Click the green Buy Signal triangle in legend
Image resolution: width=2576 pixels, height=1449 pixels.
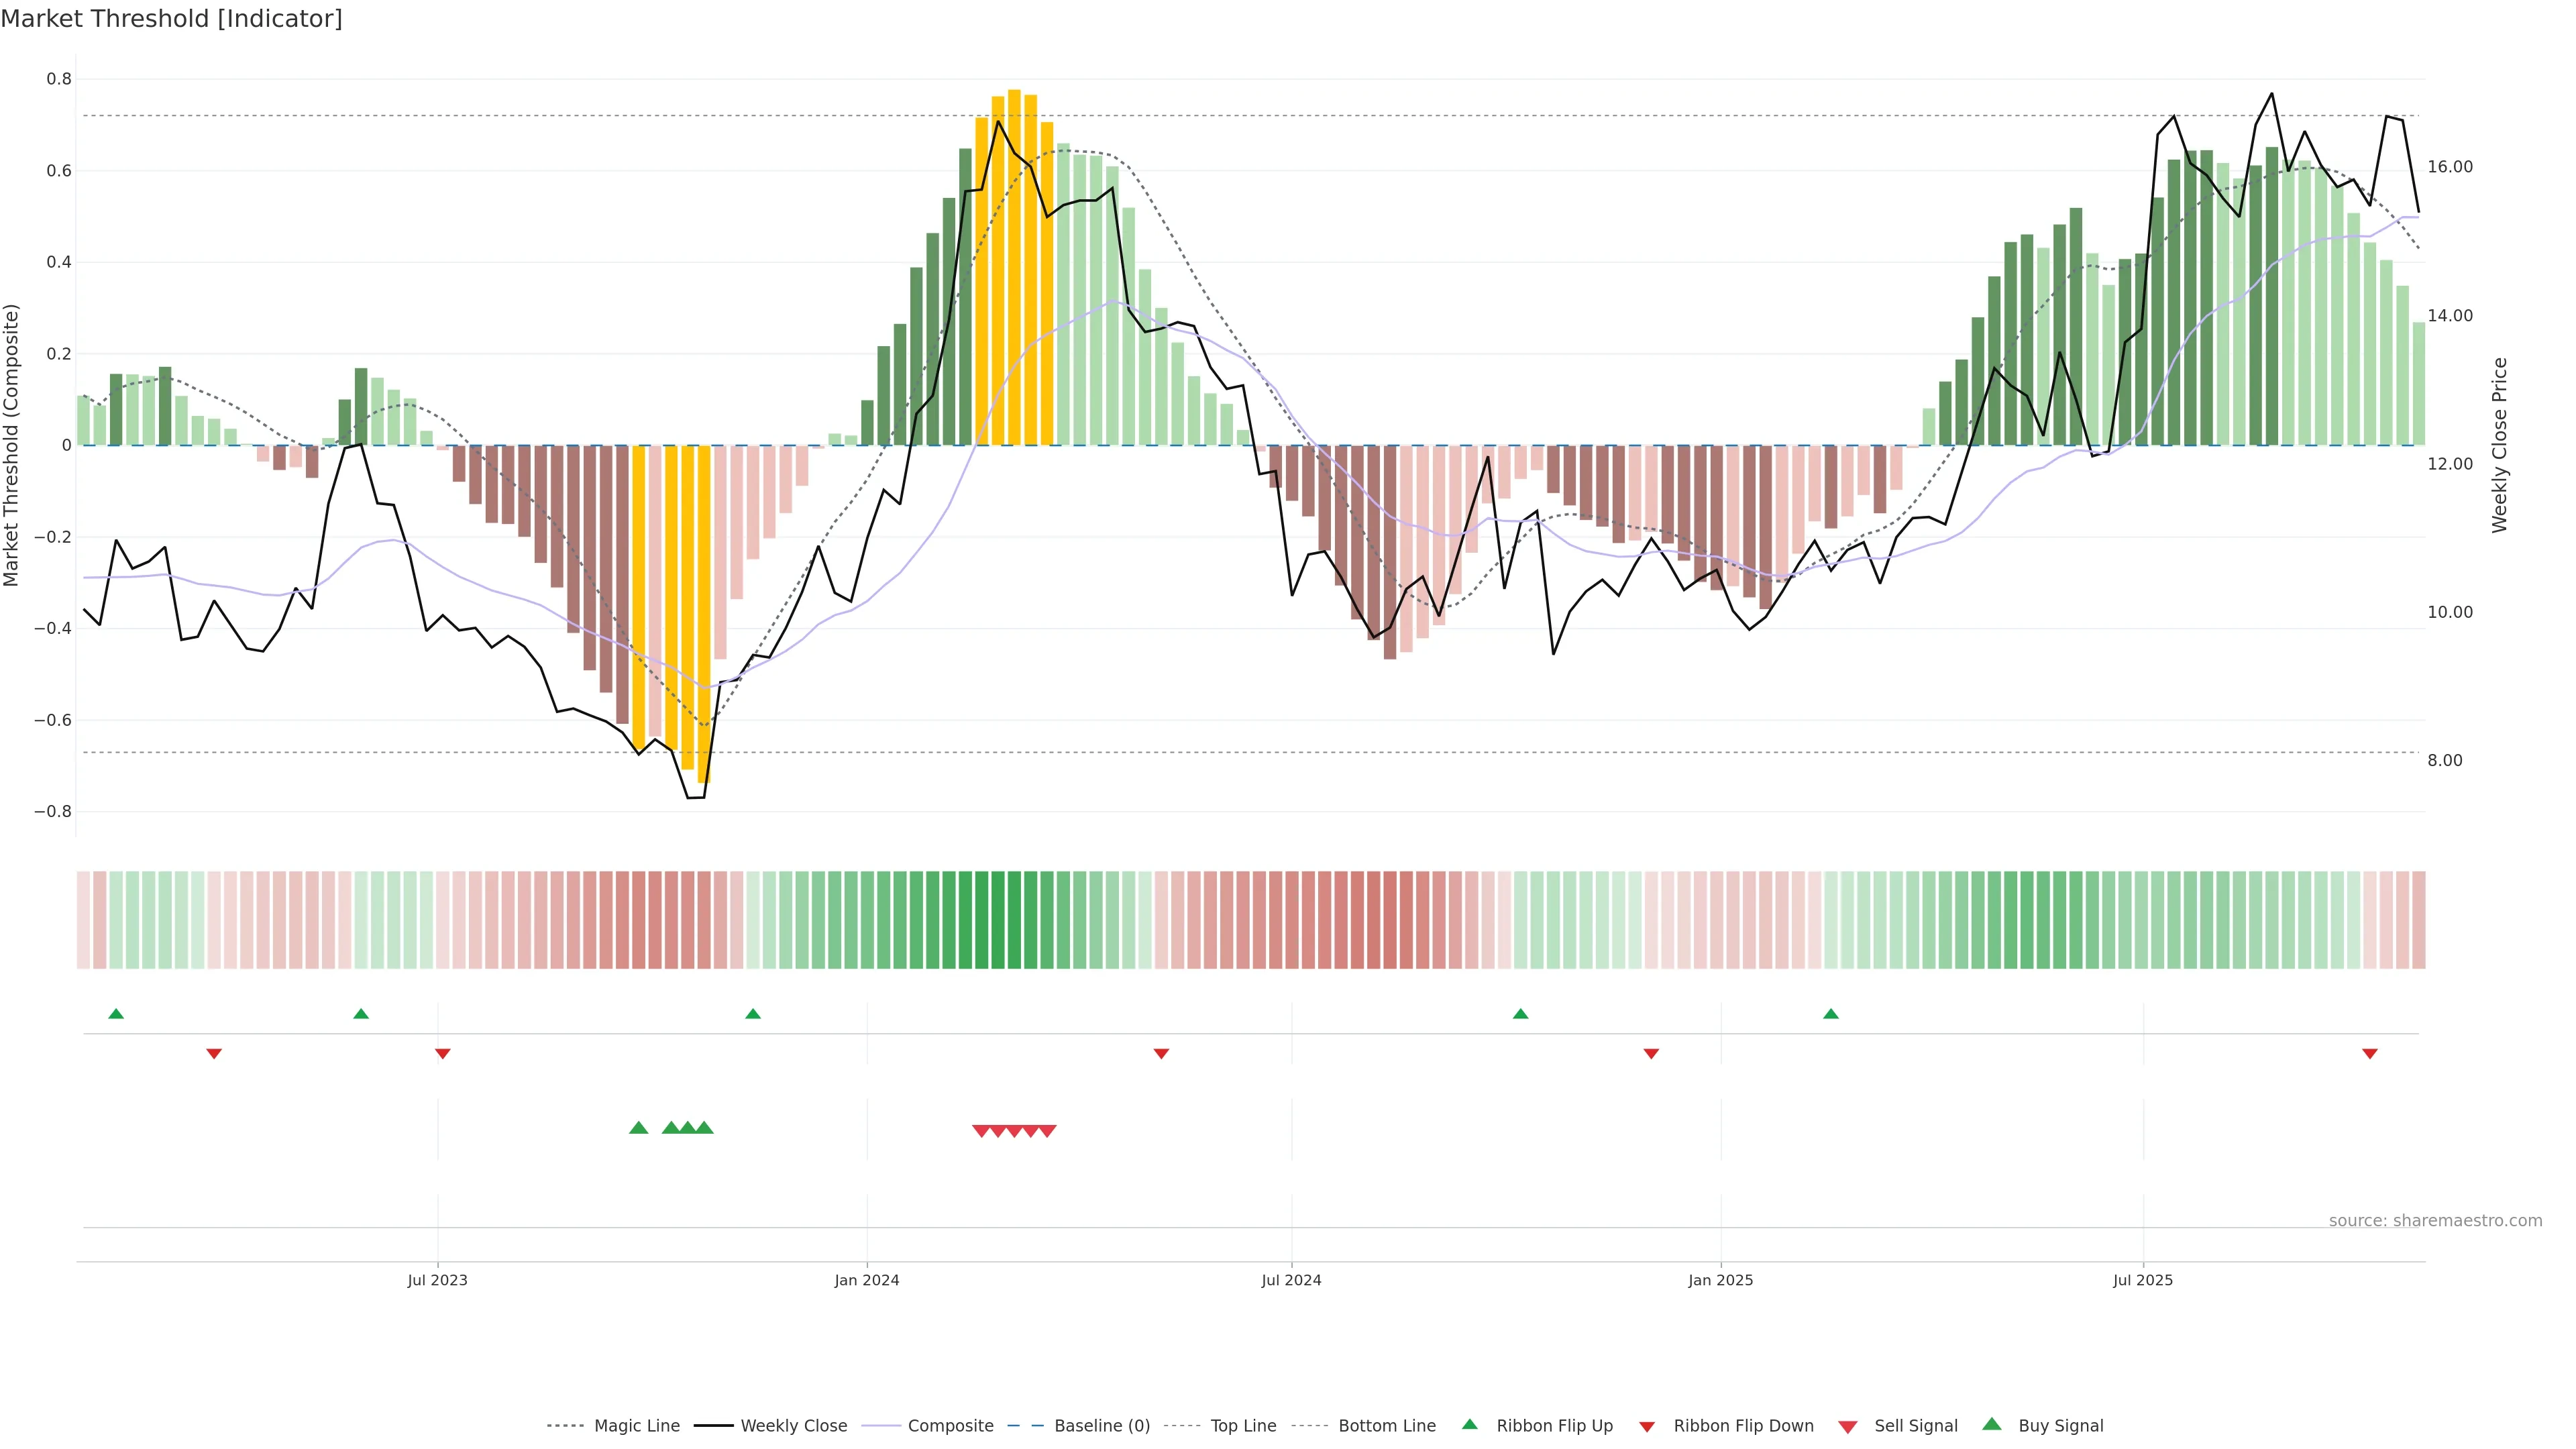(1991, 1424)
